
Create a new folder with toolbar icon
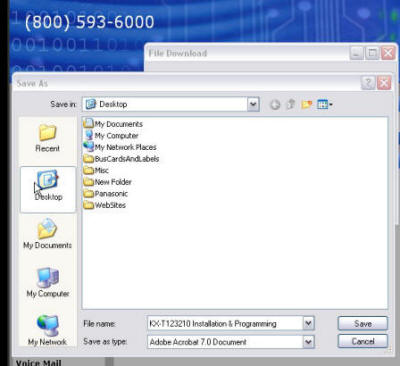tap(306, 105)
